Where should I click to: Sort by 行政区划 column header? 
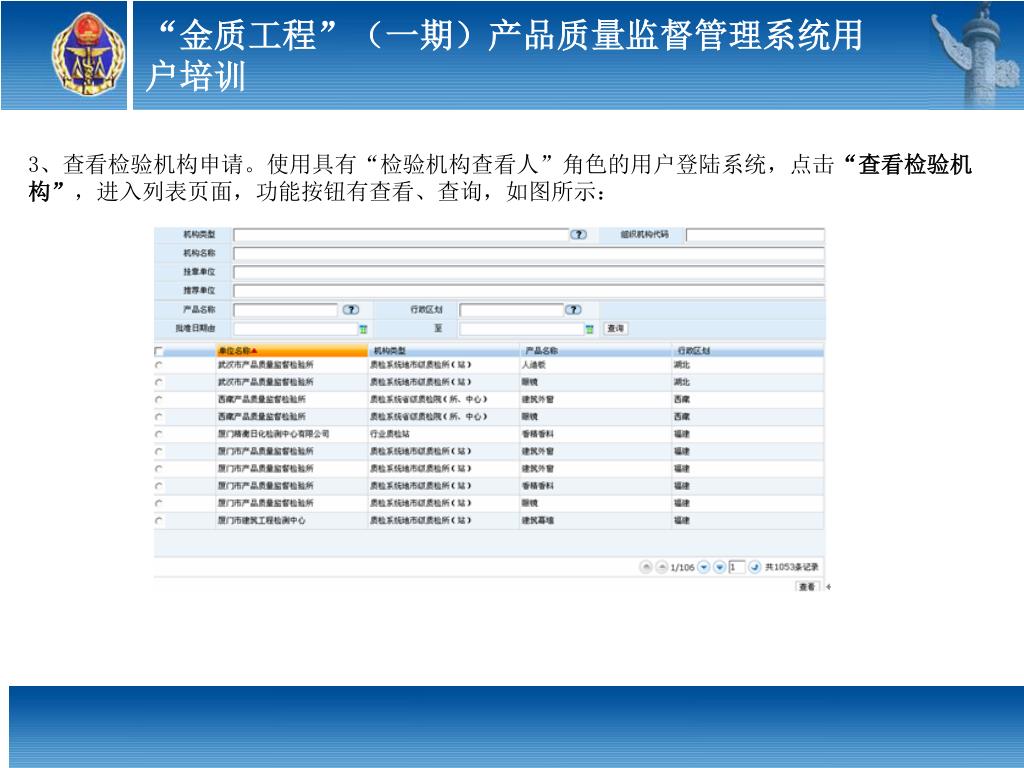click(748, 351)
